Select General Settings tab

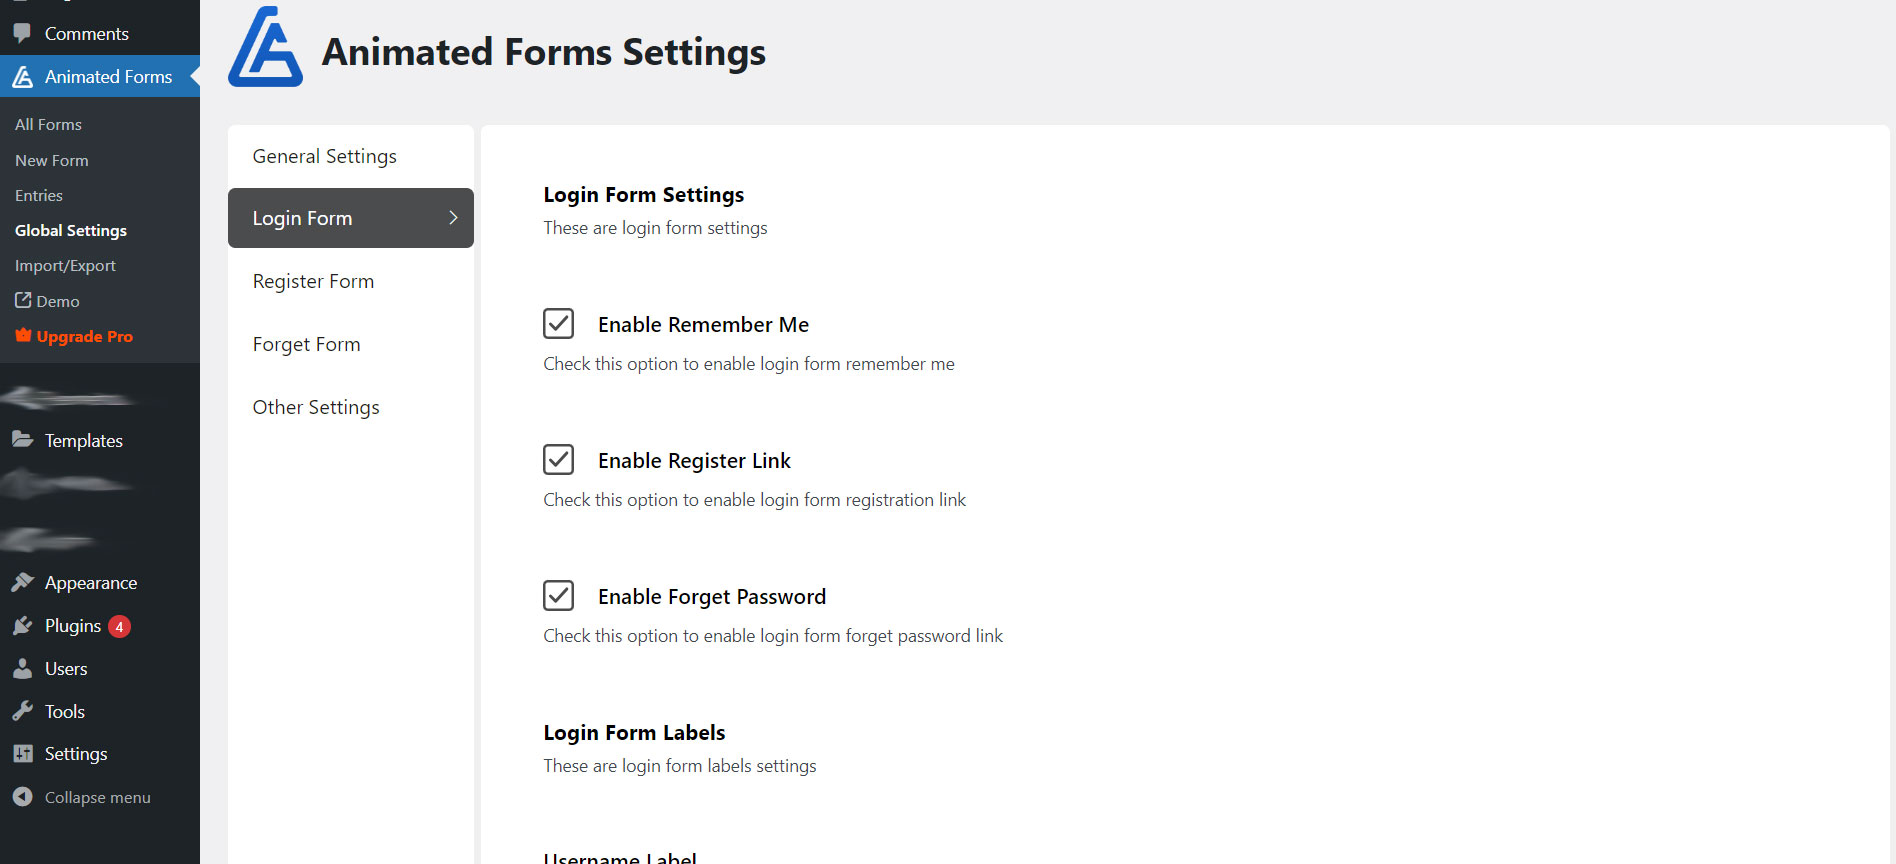coord(324,155)
